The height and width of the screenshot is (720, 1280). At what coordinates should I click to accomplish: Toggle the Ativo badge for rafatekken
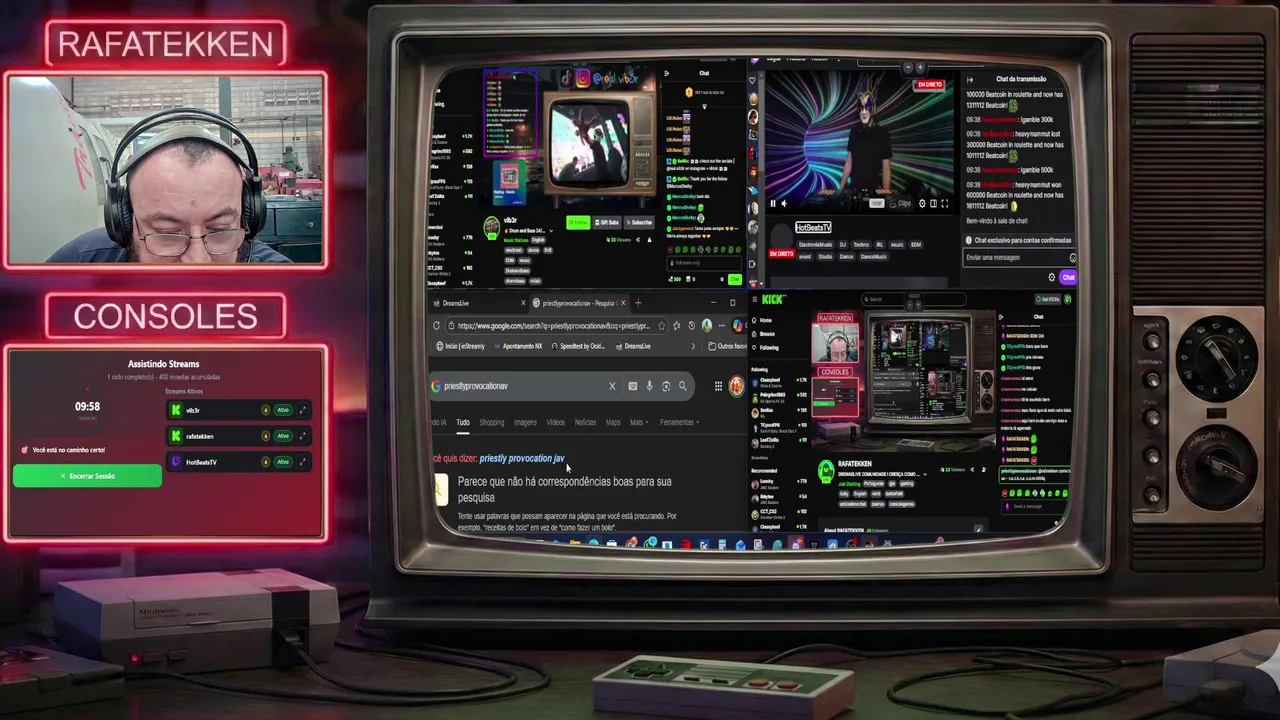[283, 436]
